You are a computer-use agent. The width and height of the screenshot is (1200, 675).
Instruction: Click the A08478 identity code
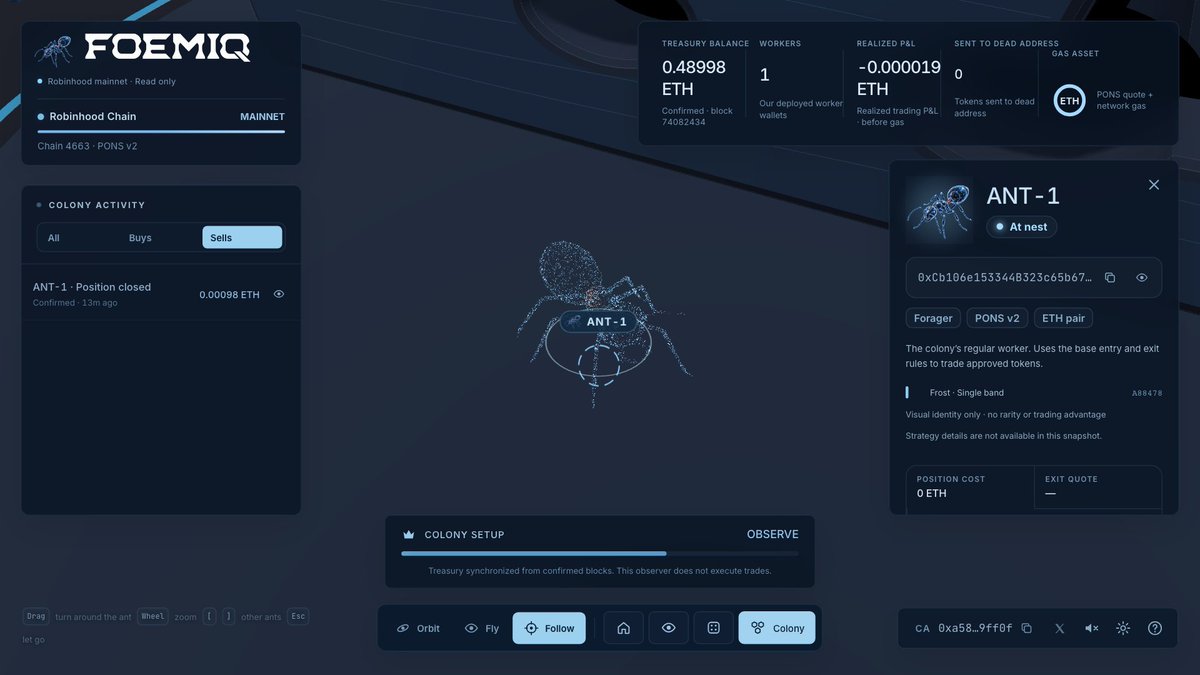pos(1147,393)
